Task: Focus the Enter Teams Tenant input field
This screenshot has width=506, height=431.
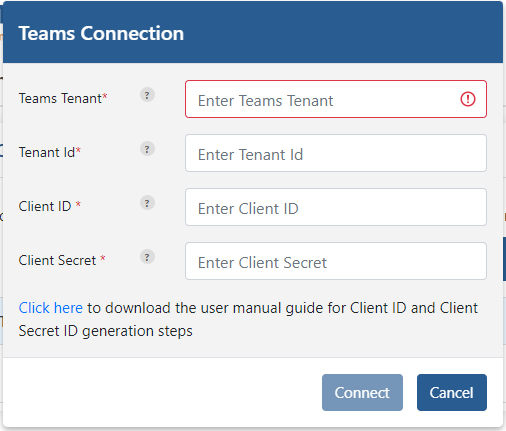Action: (336, 99)
